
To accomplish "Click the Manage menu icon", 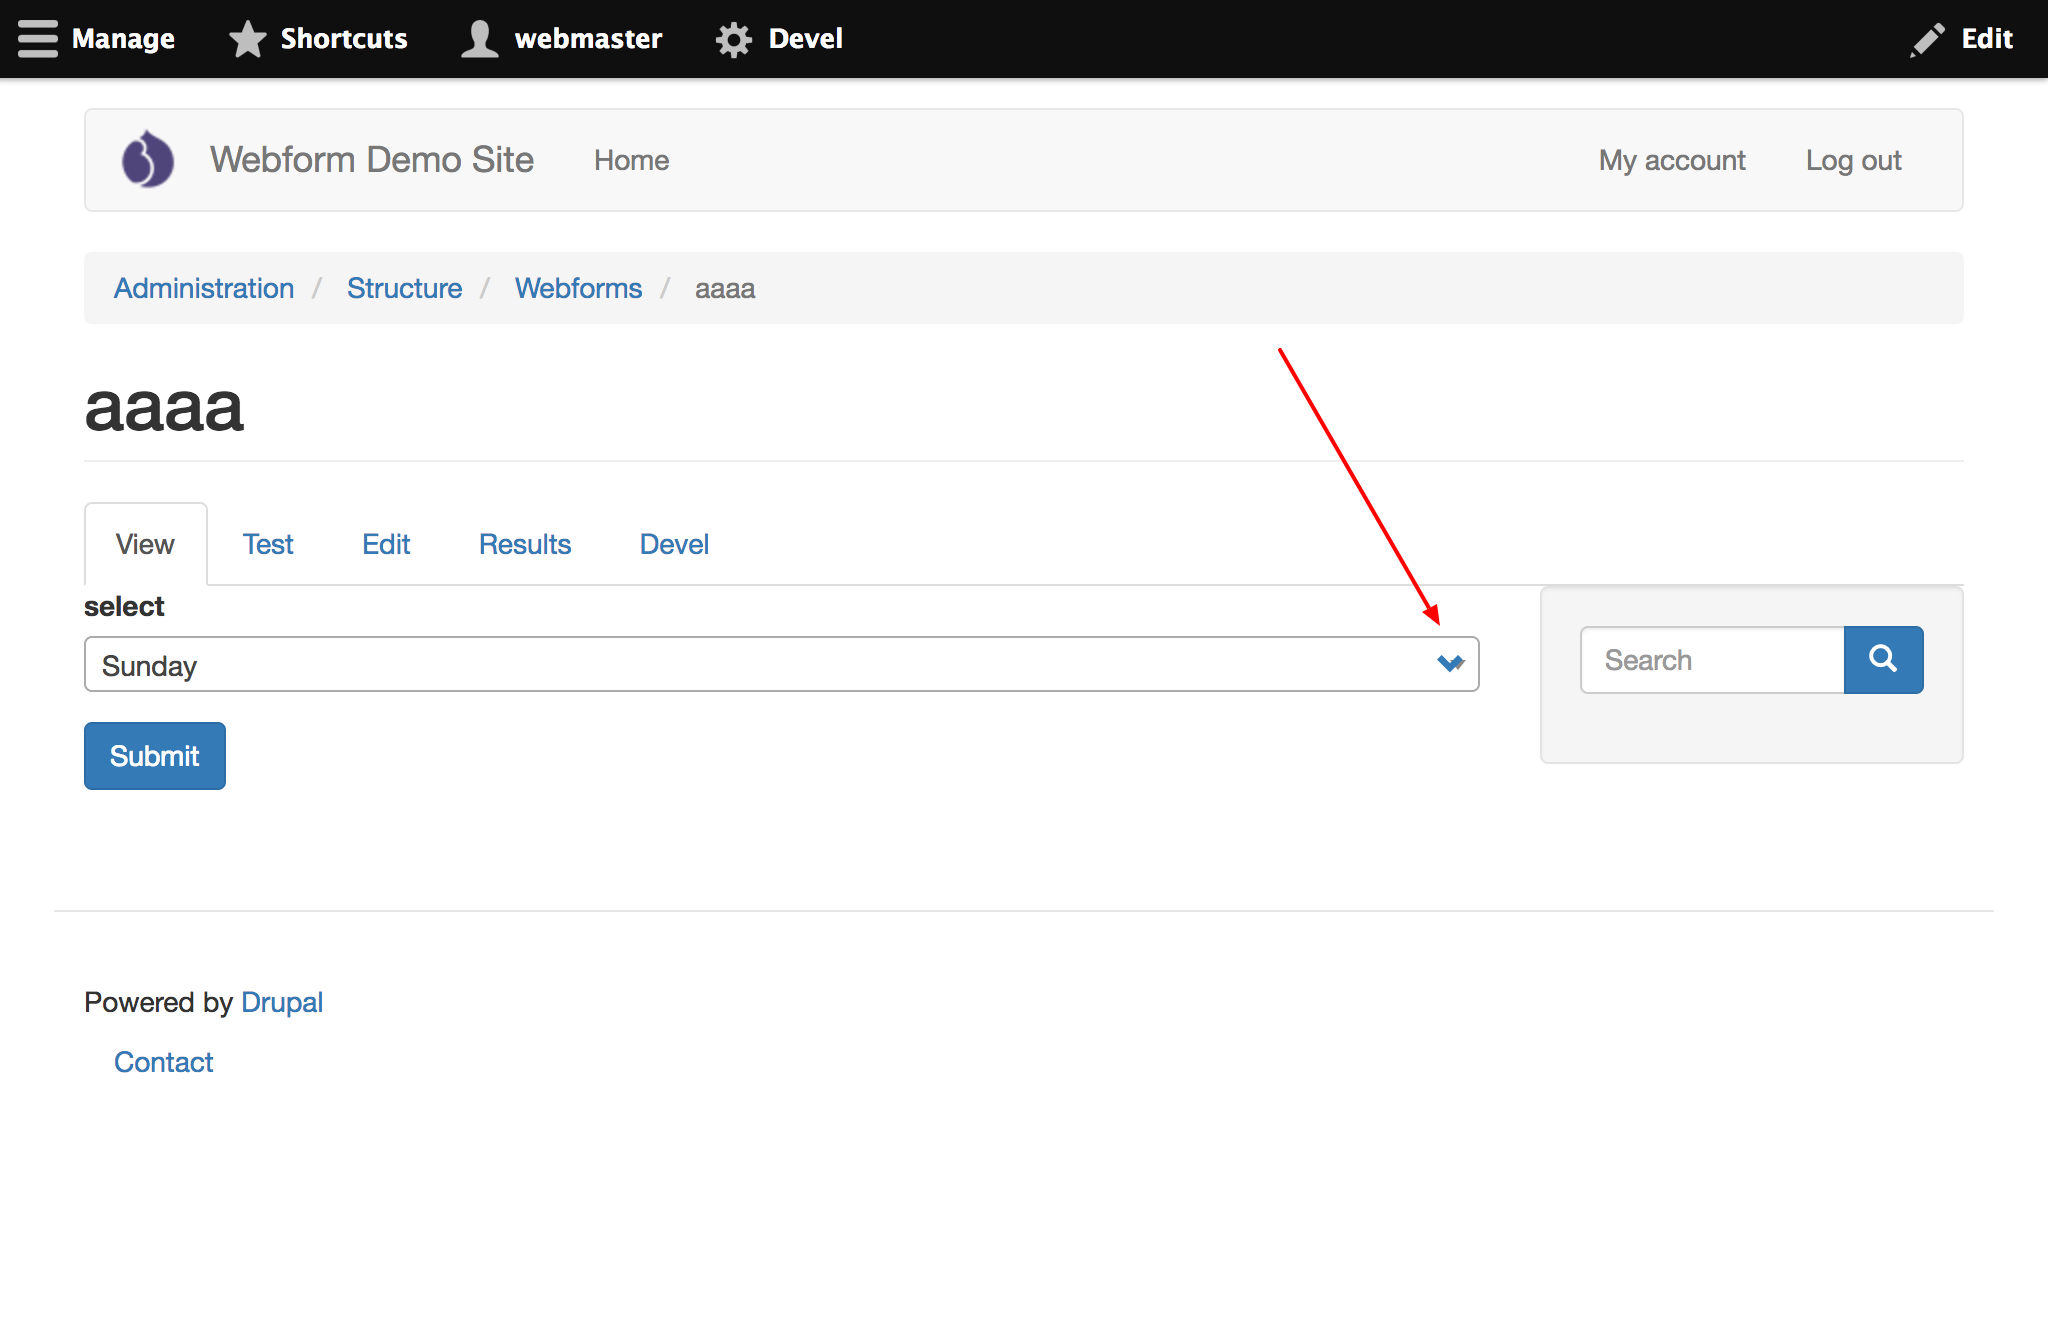I will click(31, 36).
